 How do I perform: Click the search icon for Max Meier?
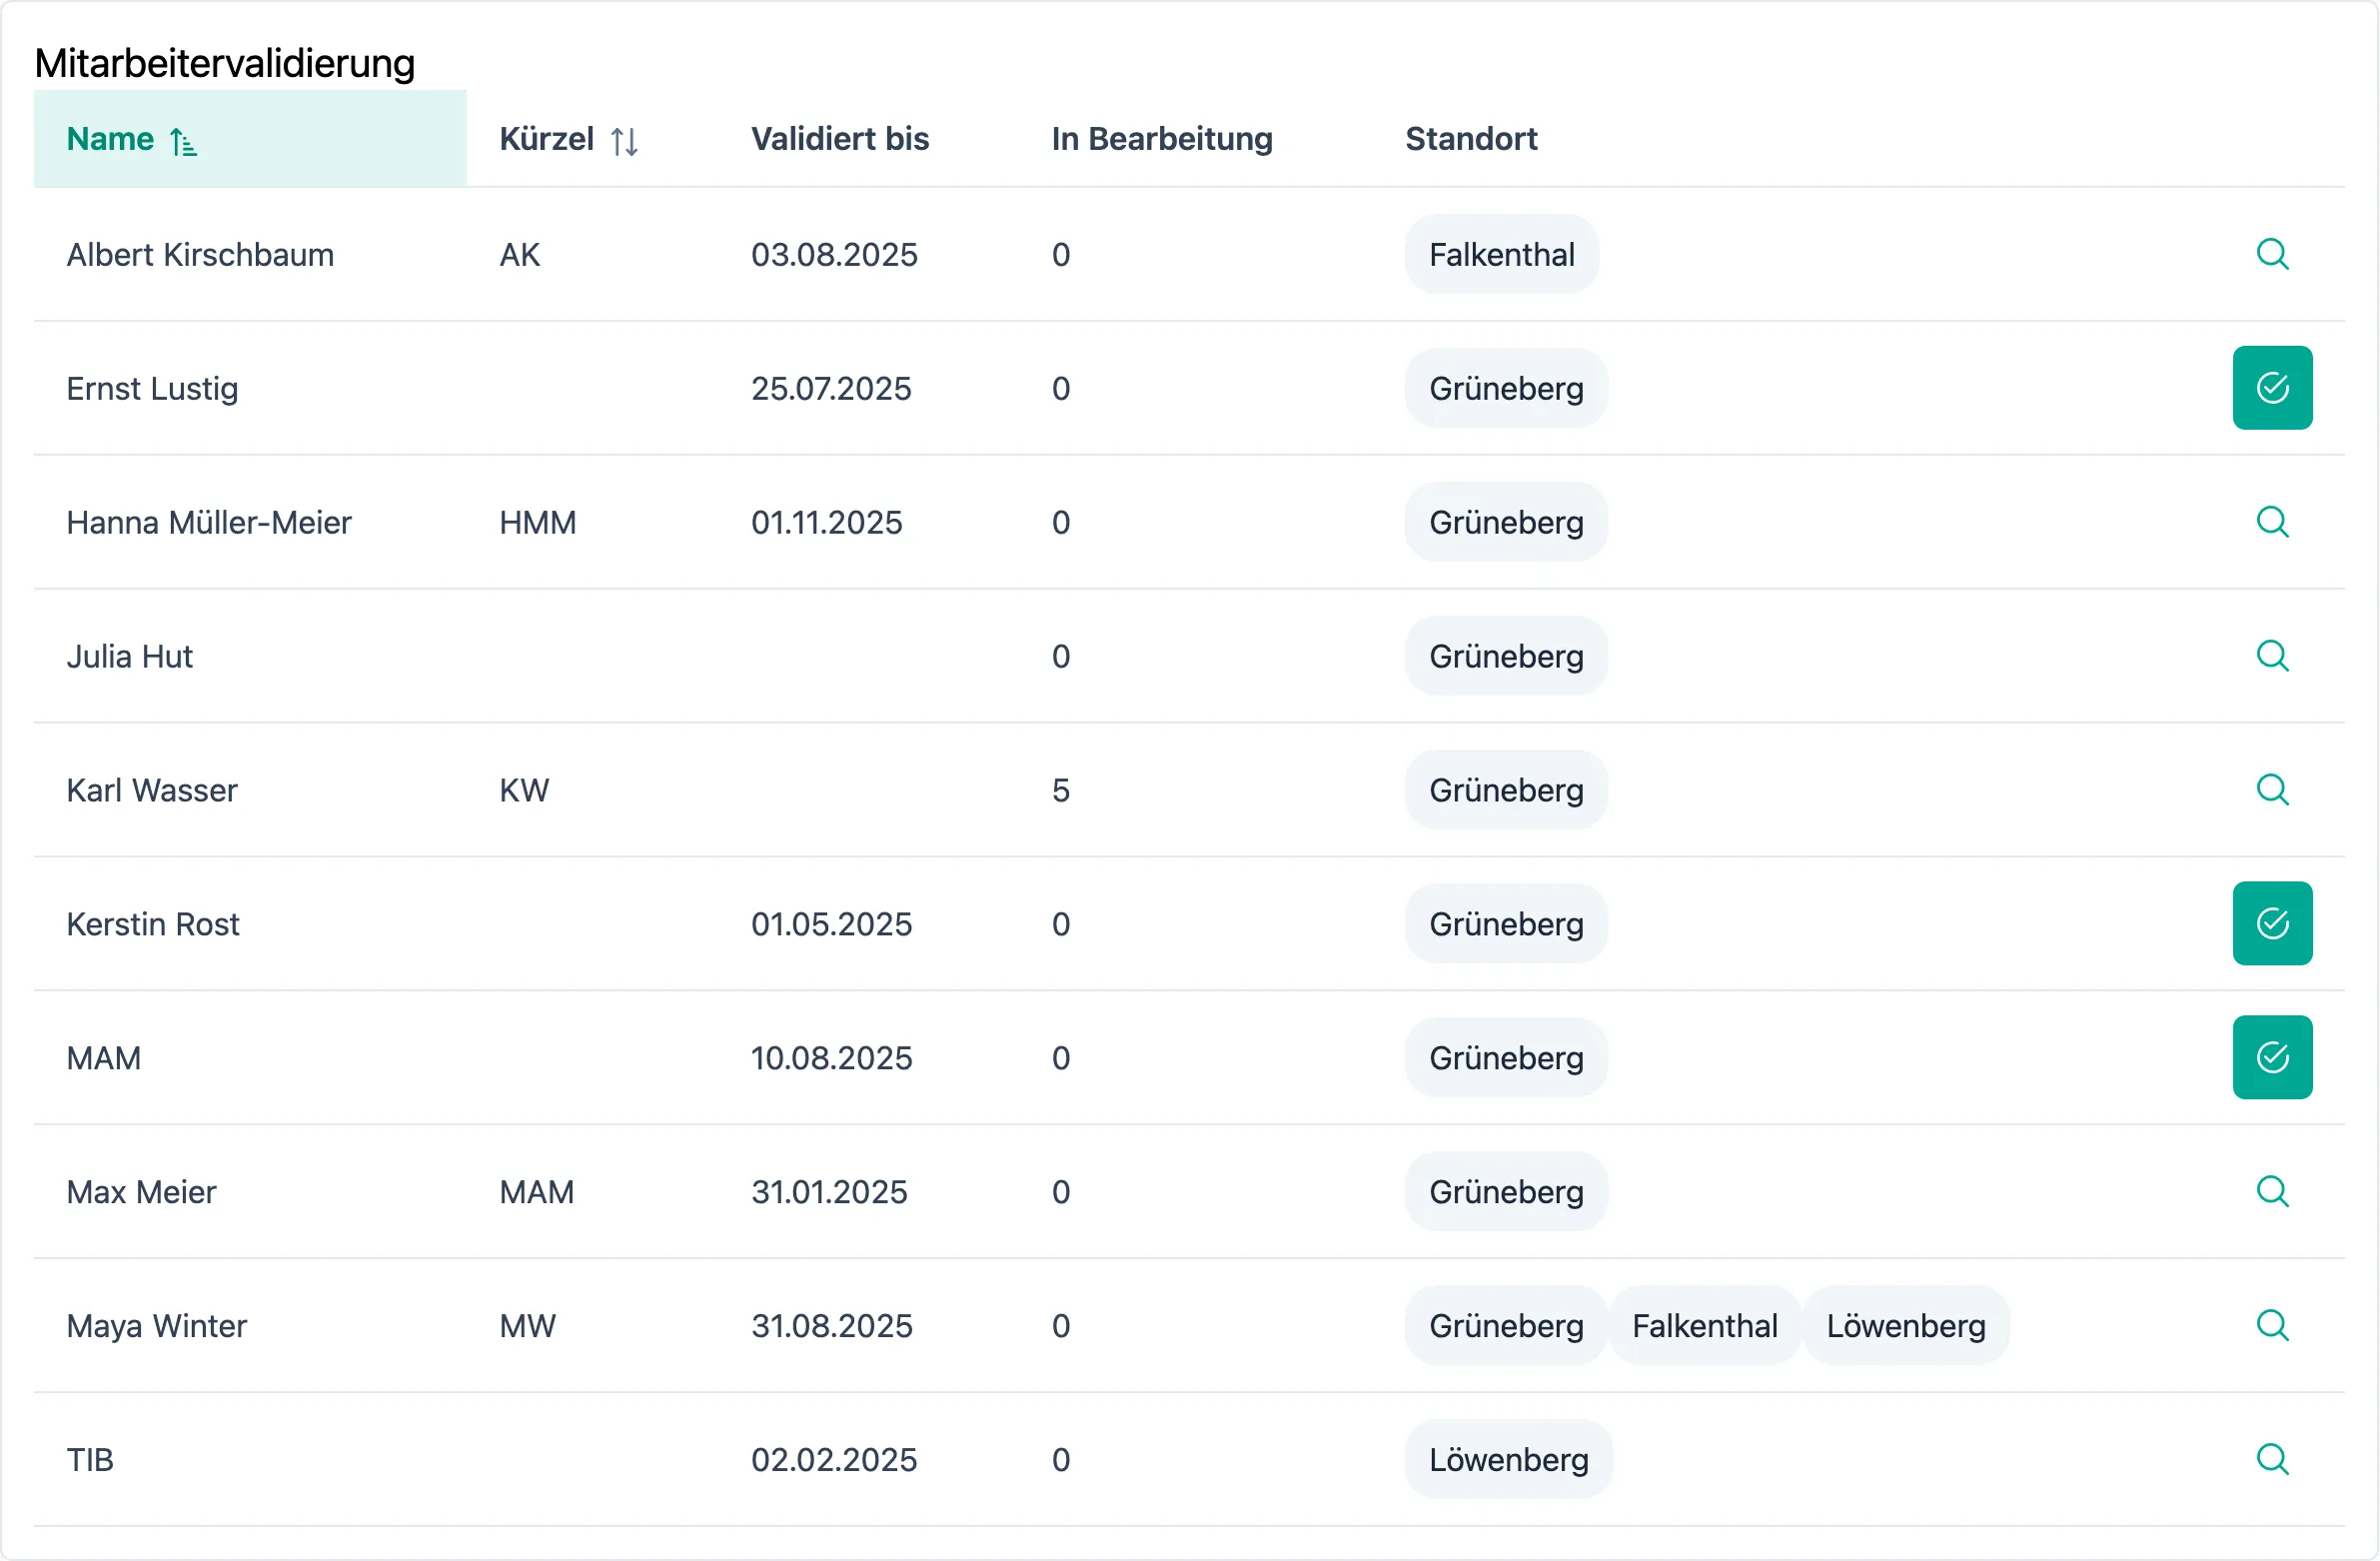[x=2272, y=1191]
